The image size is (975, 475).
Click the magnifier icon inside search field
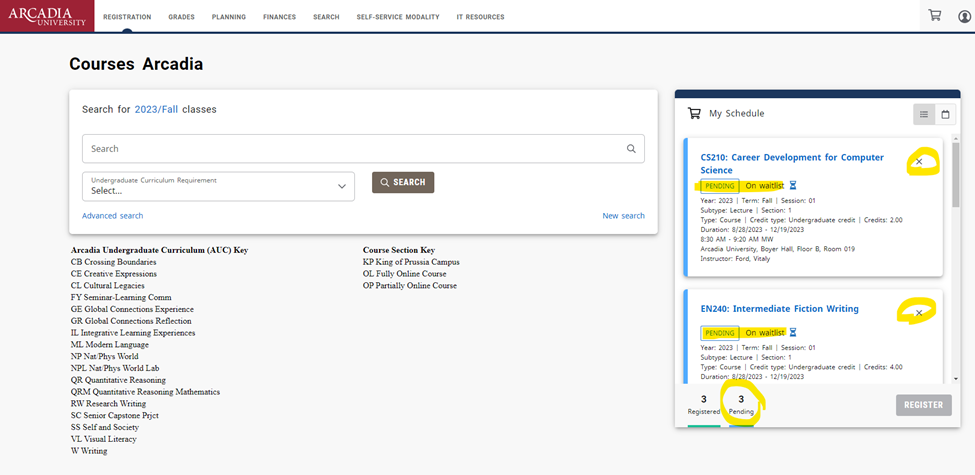tap(631, 149)
